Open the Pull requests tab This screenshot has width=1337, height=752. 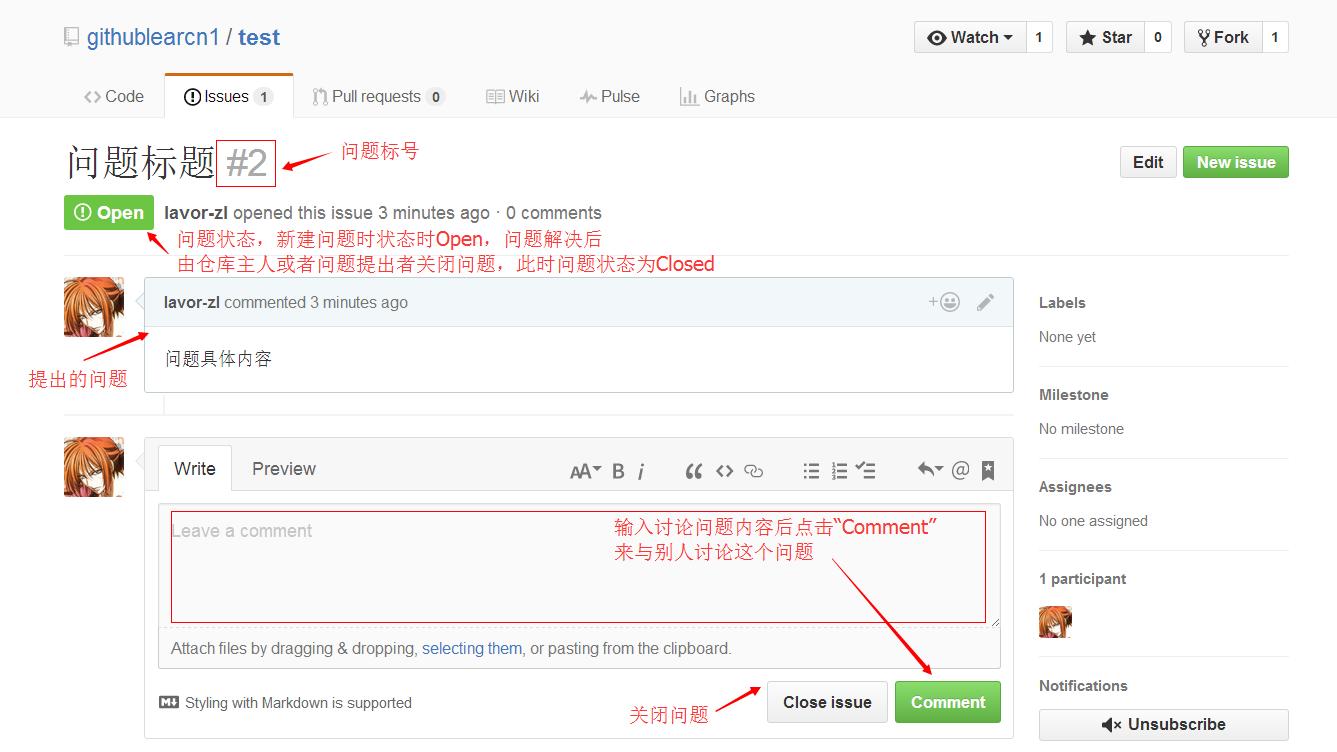pyautogui.click(x=378, y=96)
